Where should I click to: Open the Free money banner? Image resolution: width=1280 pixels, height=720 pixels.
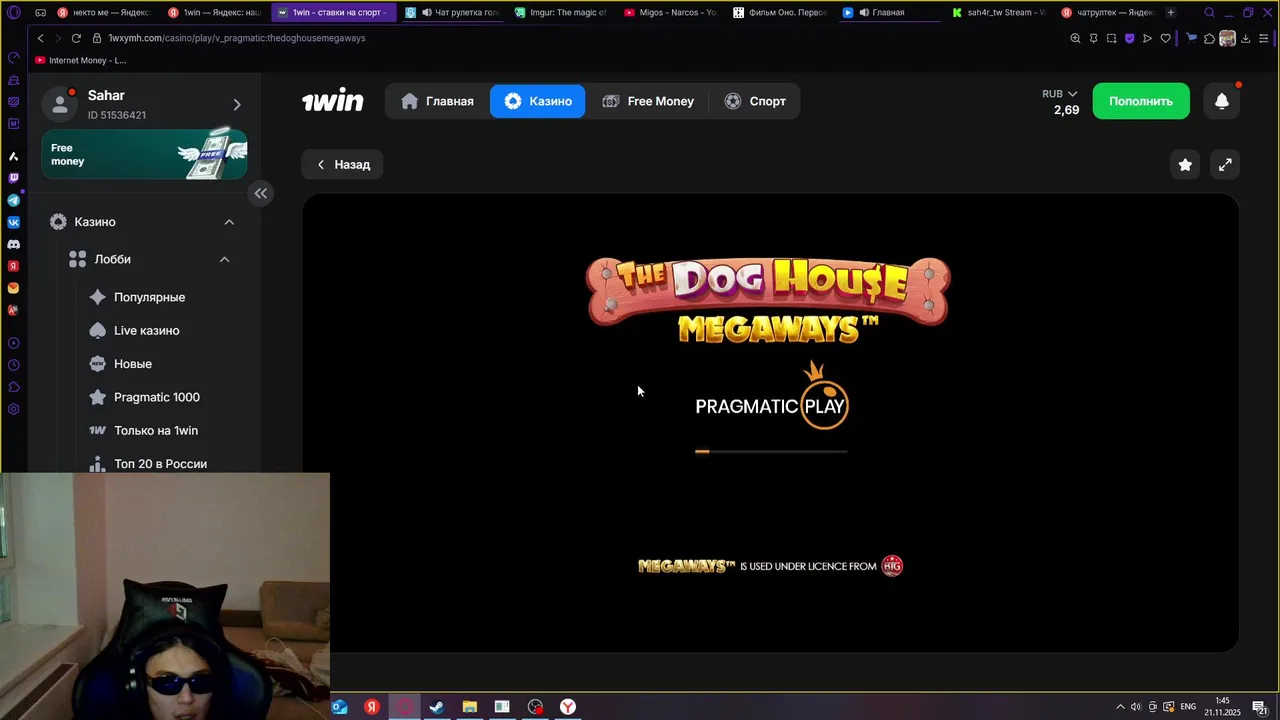pyautogui.click(x=144, y=154)
